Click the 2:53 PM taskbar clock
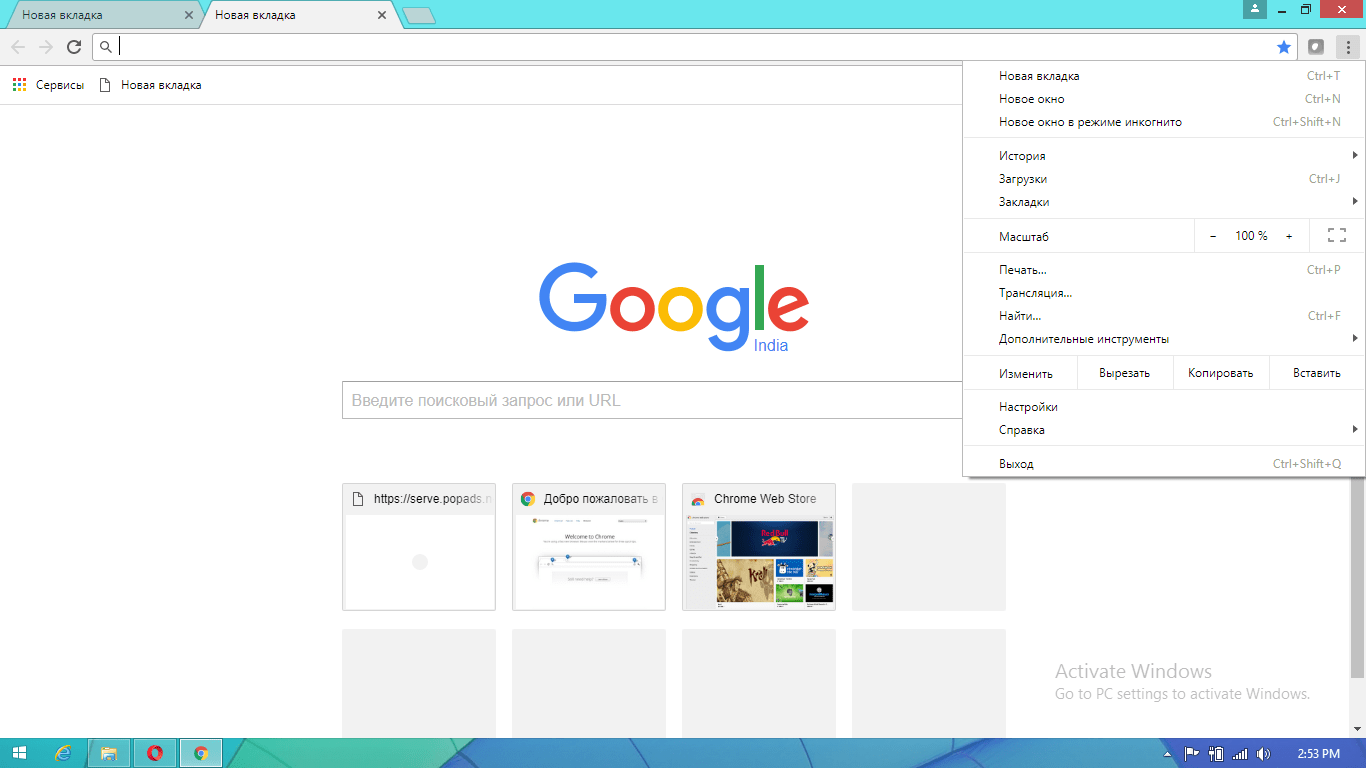This screenshot has height=768, width=1366. [x=1320, y=754]
